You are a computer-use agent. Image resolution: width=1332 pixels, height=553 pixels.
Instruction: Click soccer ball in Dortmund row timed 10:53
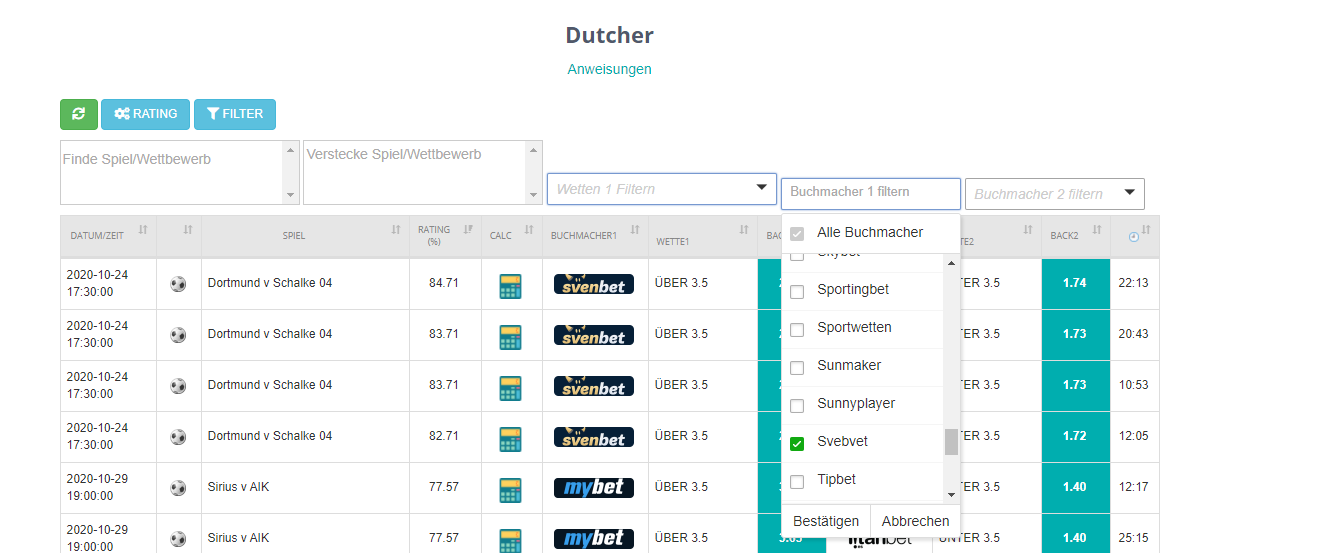pos(178,386)
